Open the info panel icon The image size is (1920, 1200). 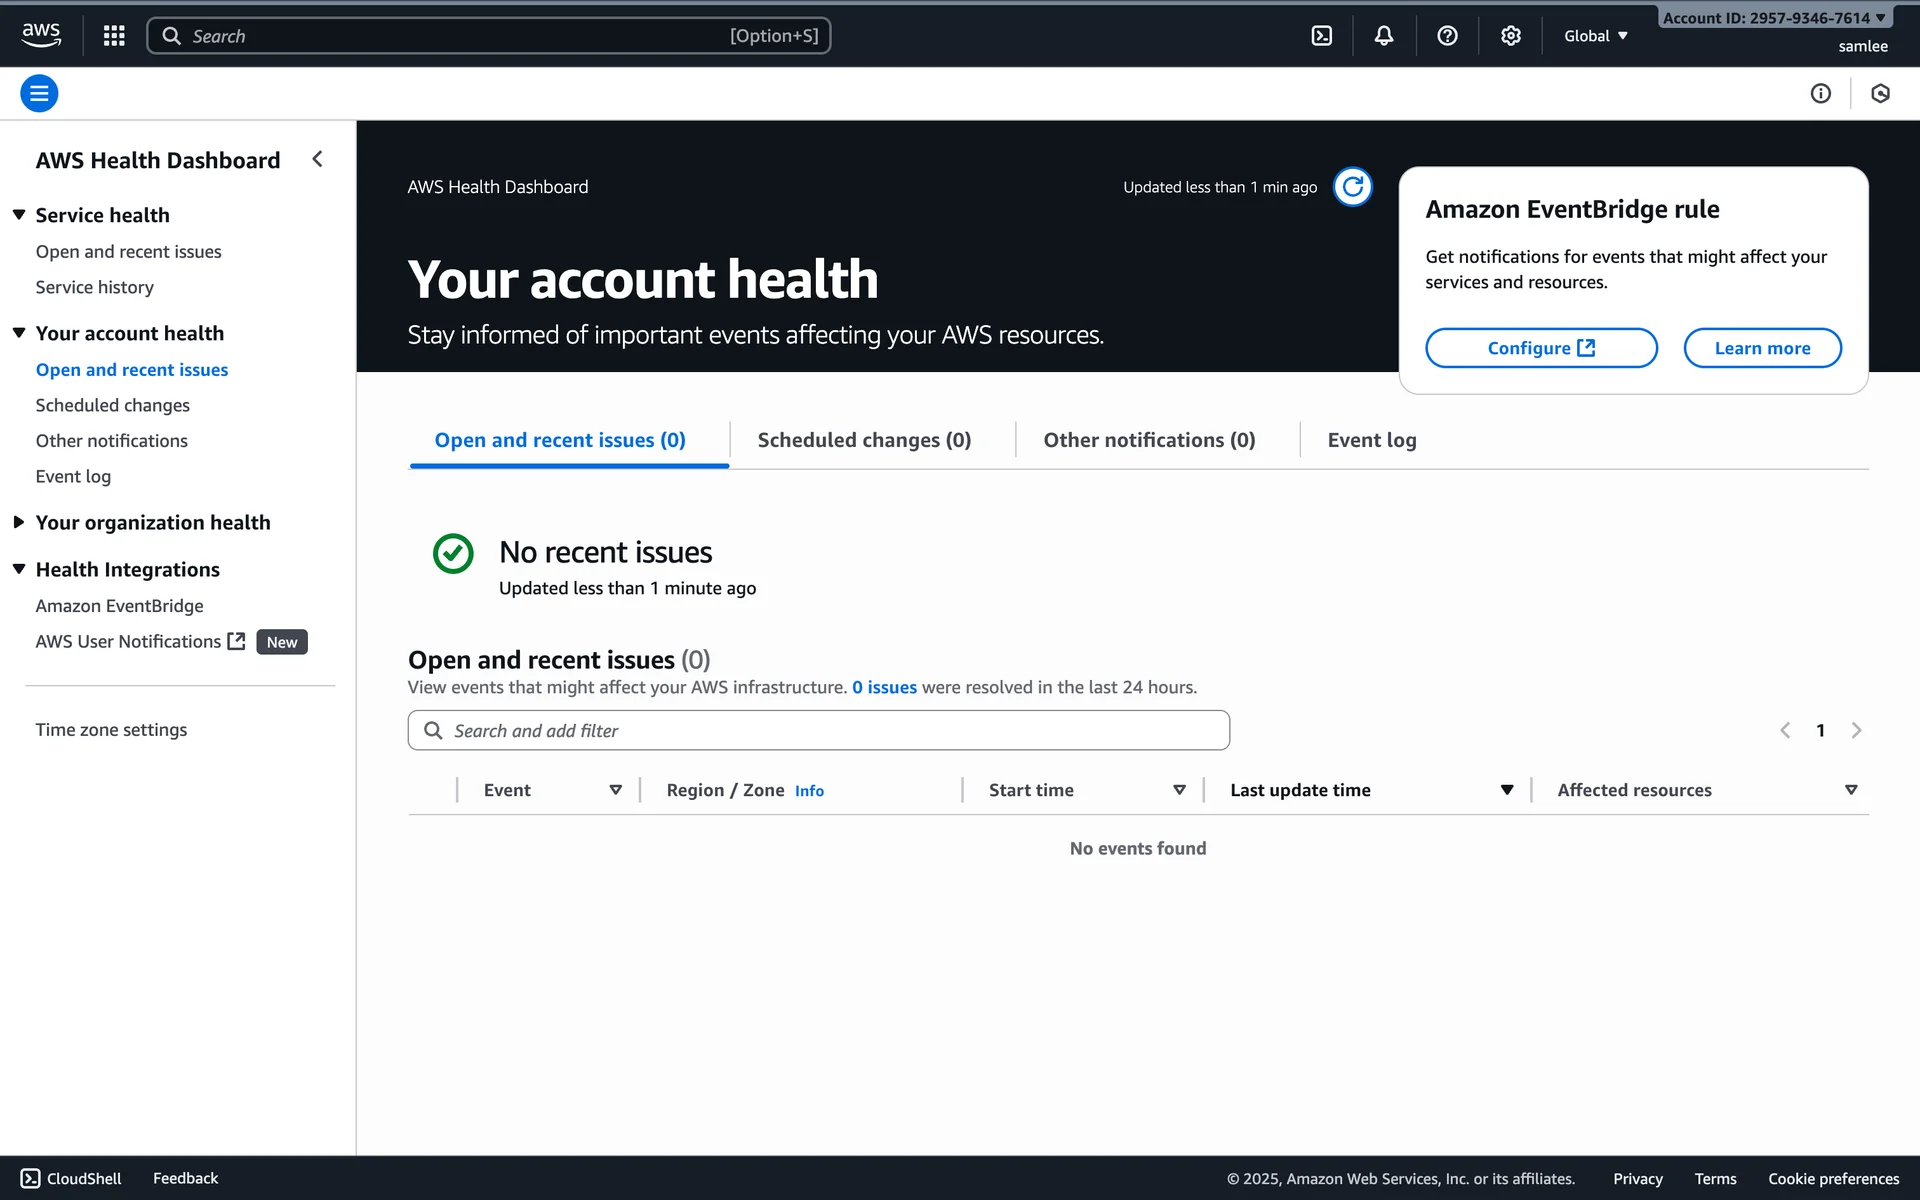pos(1820,93)
